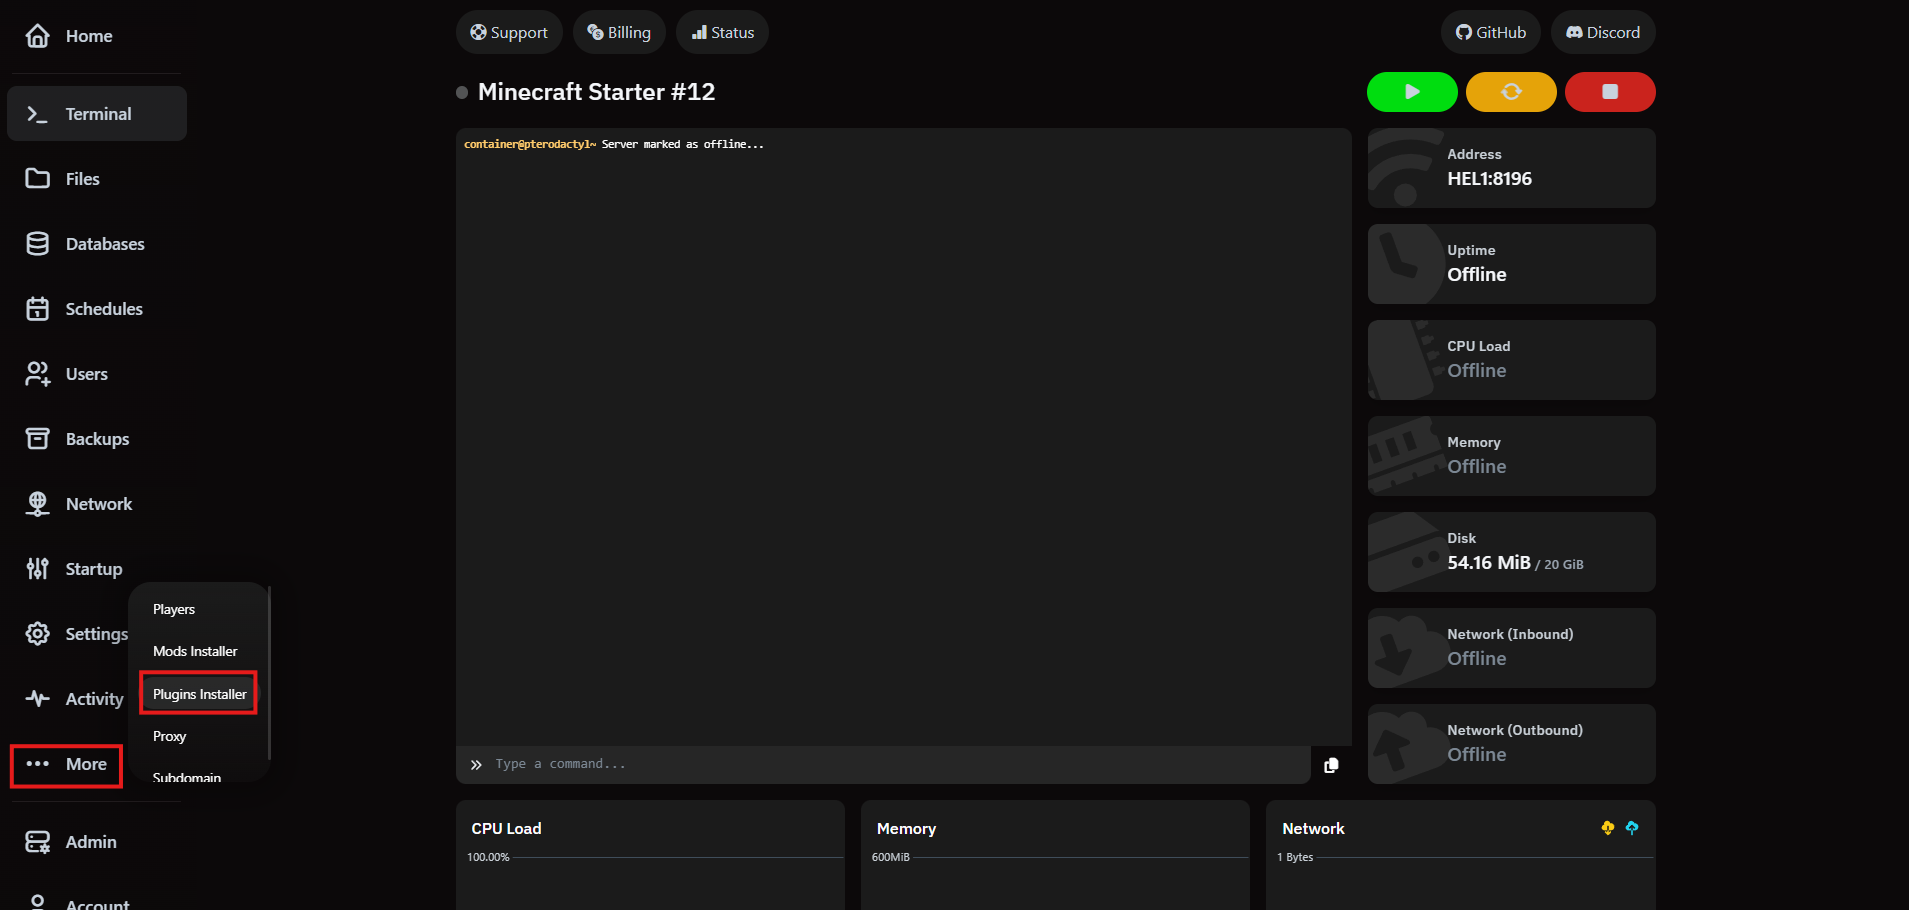Open the Files manager from sidebar

(x=80, y=178)
